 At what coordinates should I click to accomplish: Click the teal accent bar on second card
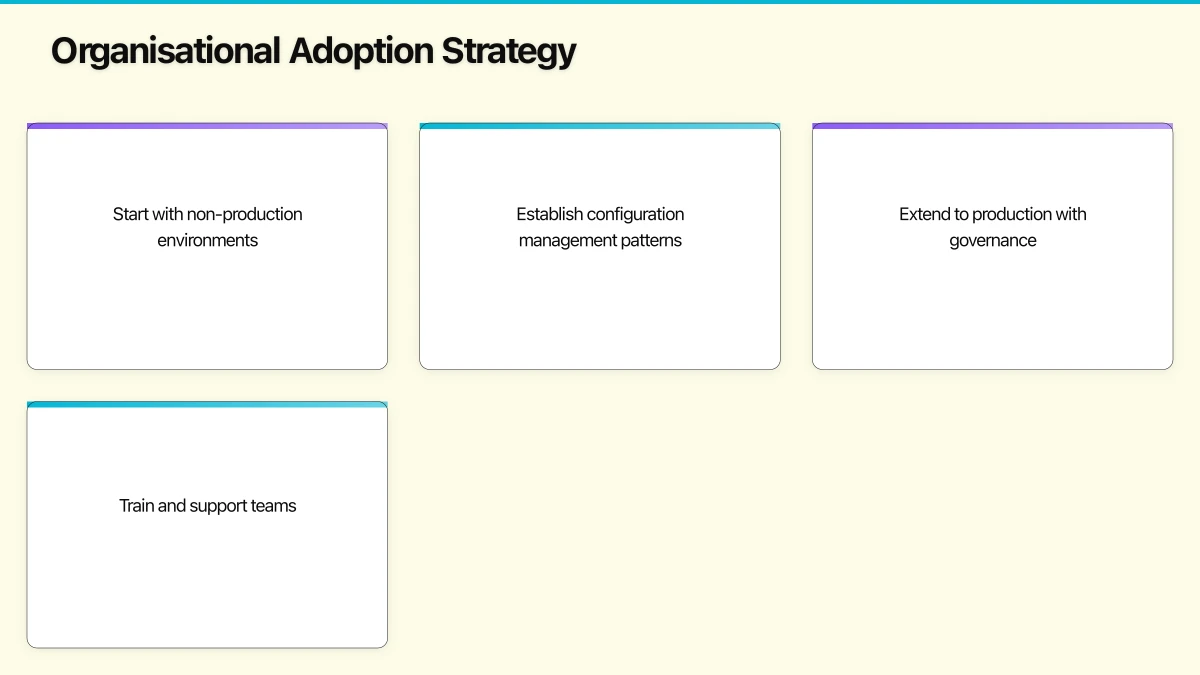click(600, 126)
